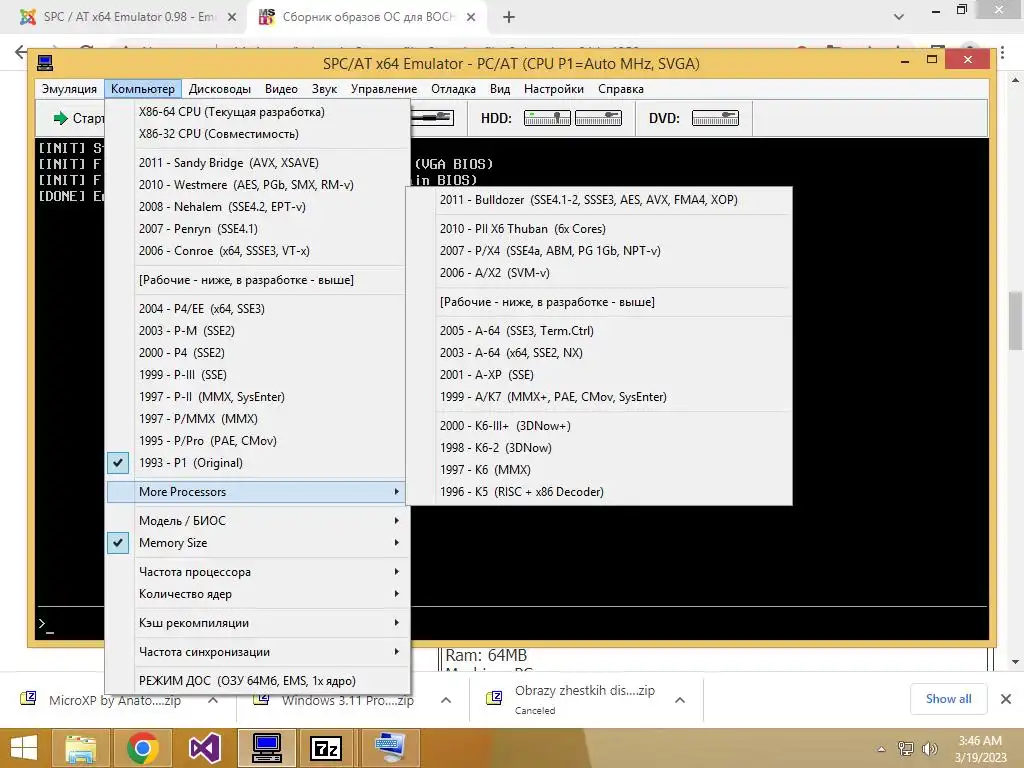Image resolution: width=1024 pixels, height=768 pixels.
Task: Open options for Obrazy zhestkih download
Action: click(680, 700)
